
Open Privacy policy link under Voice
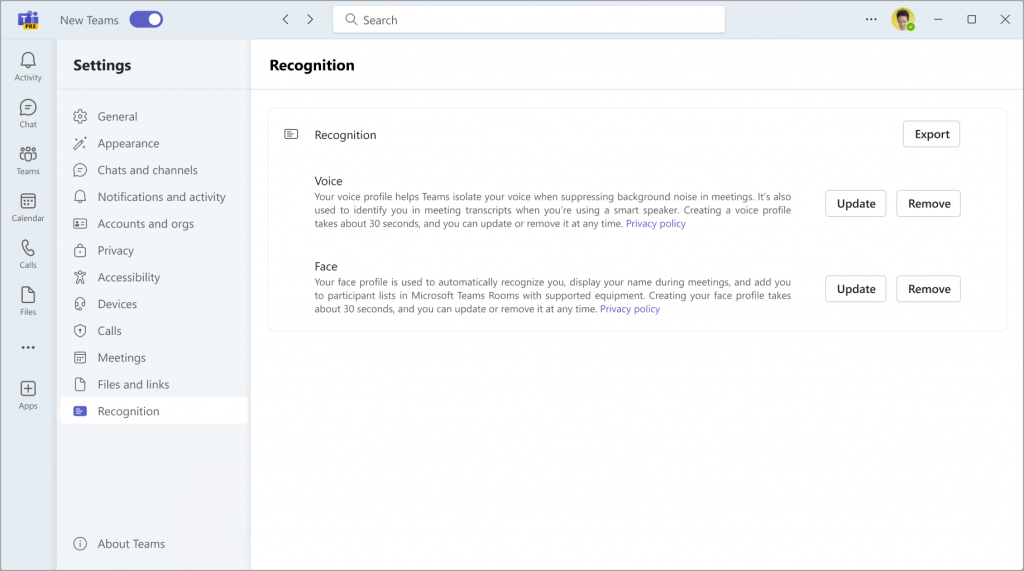tap(656, 223)
